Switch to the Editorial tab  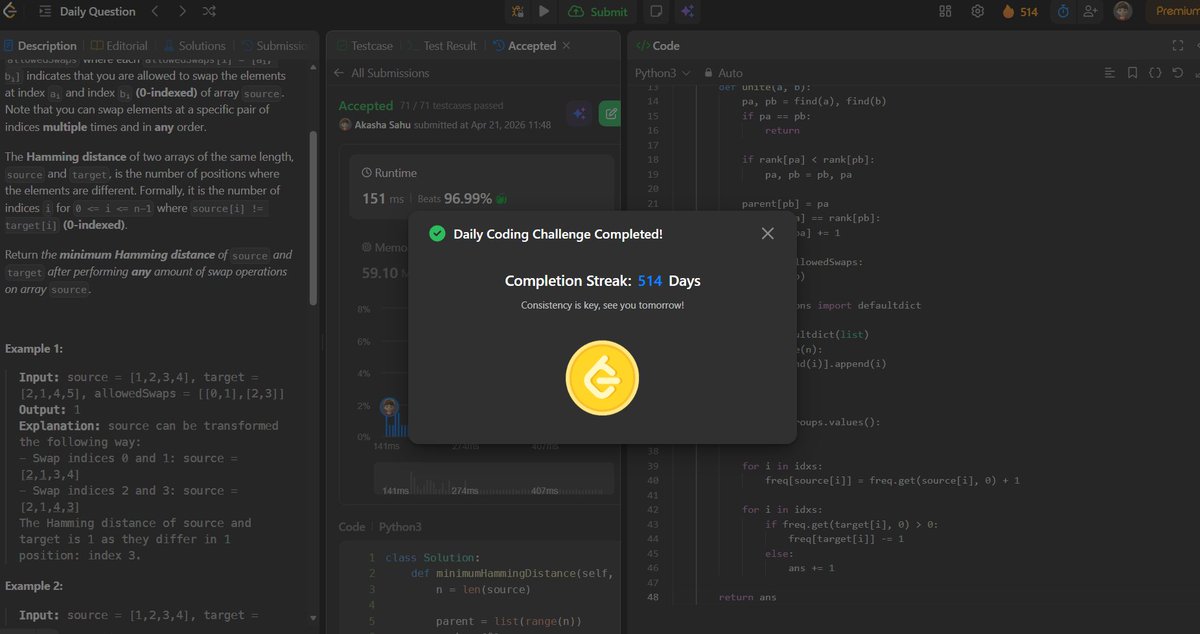pyautogui.click(x=119, y=46)
